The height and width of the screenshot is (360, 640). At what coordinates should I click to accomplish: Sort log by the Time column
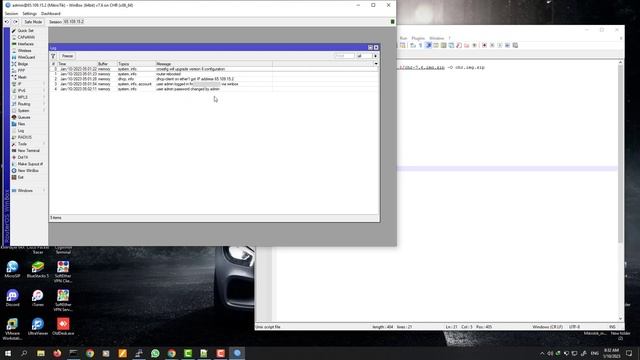coord(77,64)
